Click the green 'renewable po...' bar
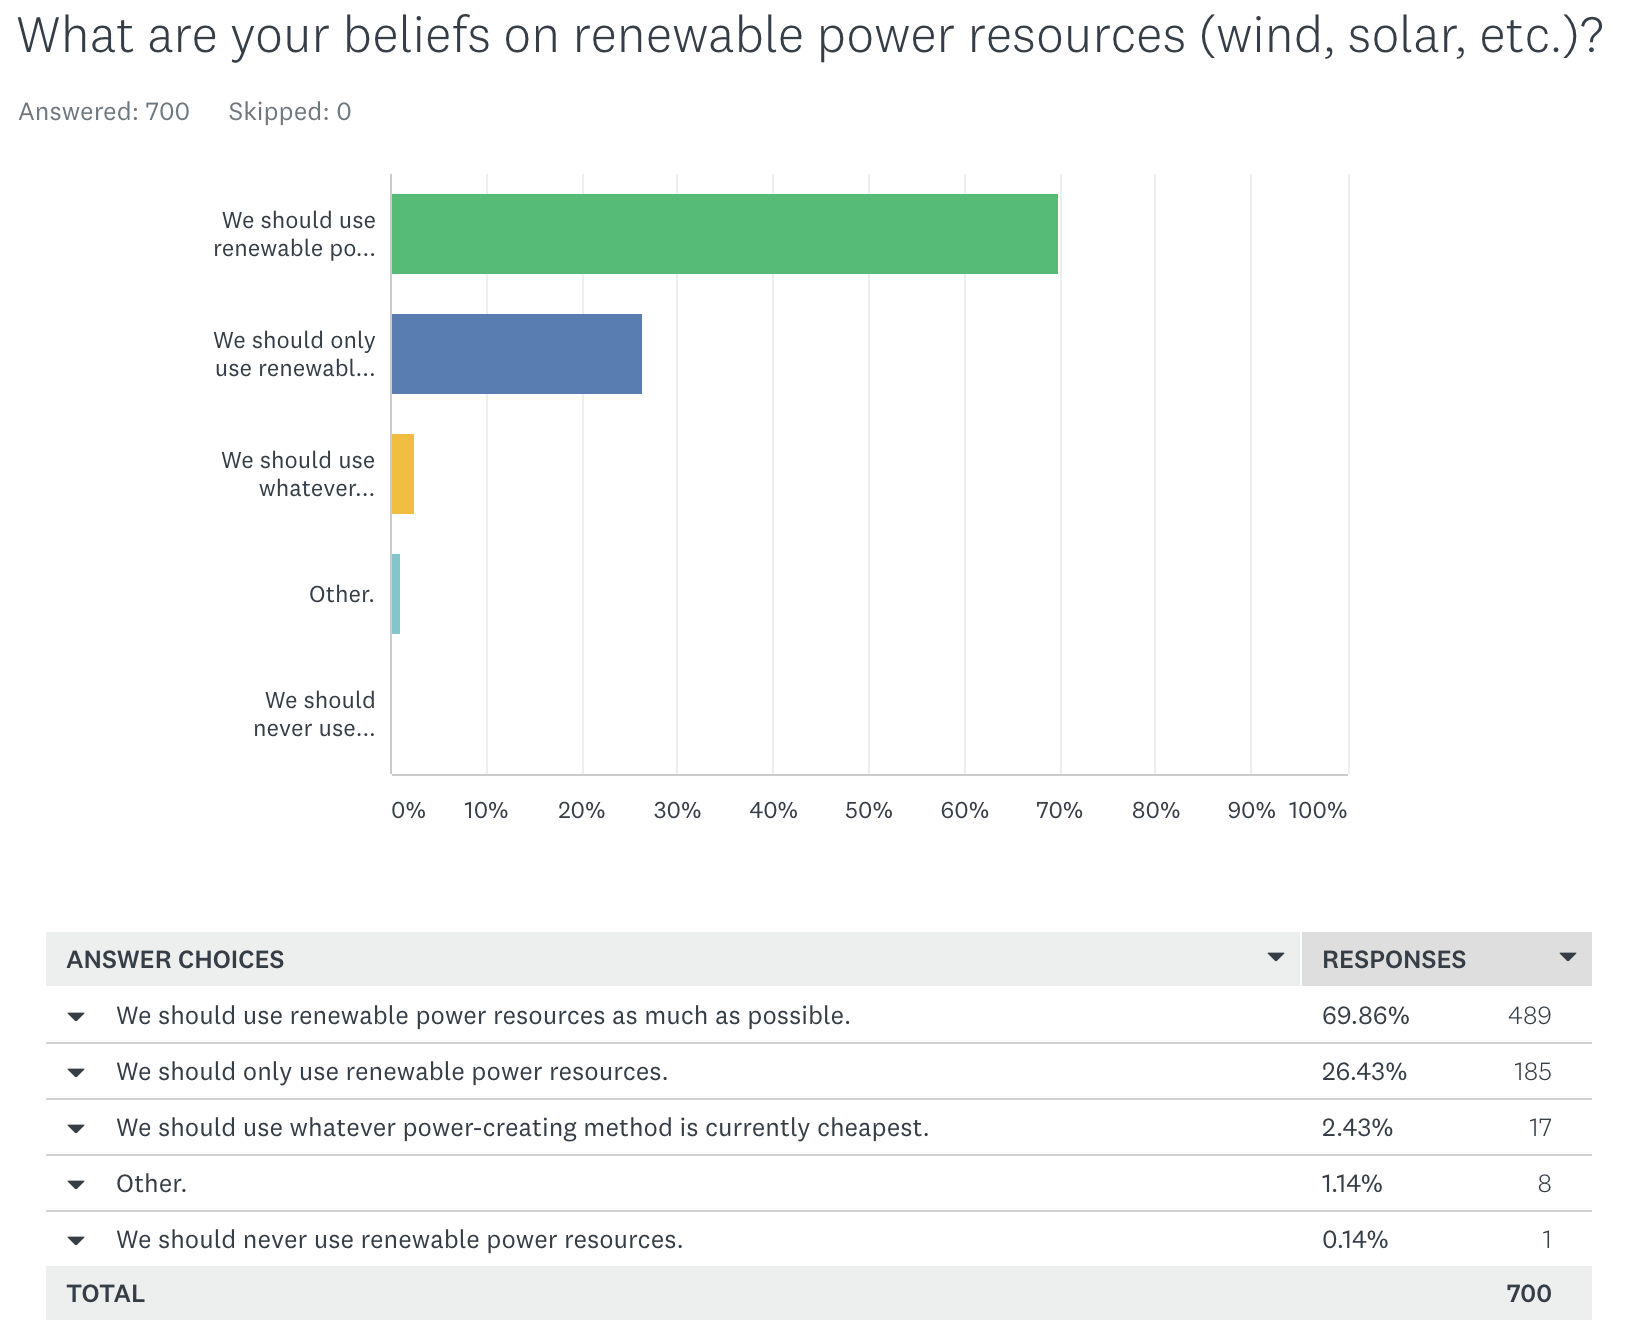This screenshot has width=1626, height=1332. tap(724, 234)
